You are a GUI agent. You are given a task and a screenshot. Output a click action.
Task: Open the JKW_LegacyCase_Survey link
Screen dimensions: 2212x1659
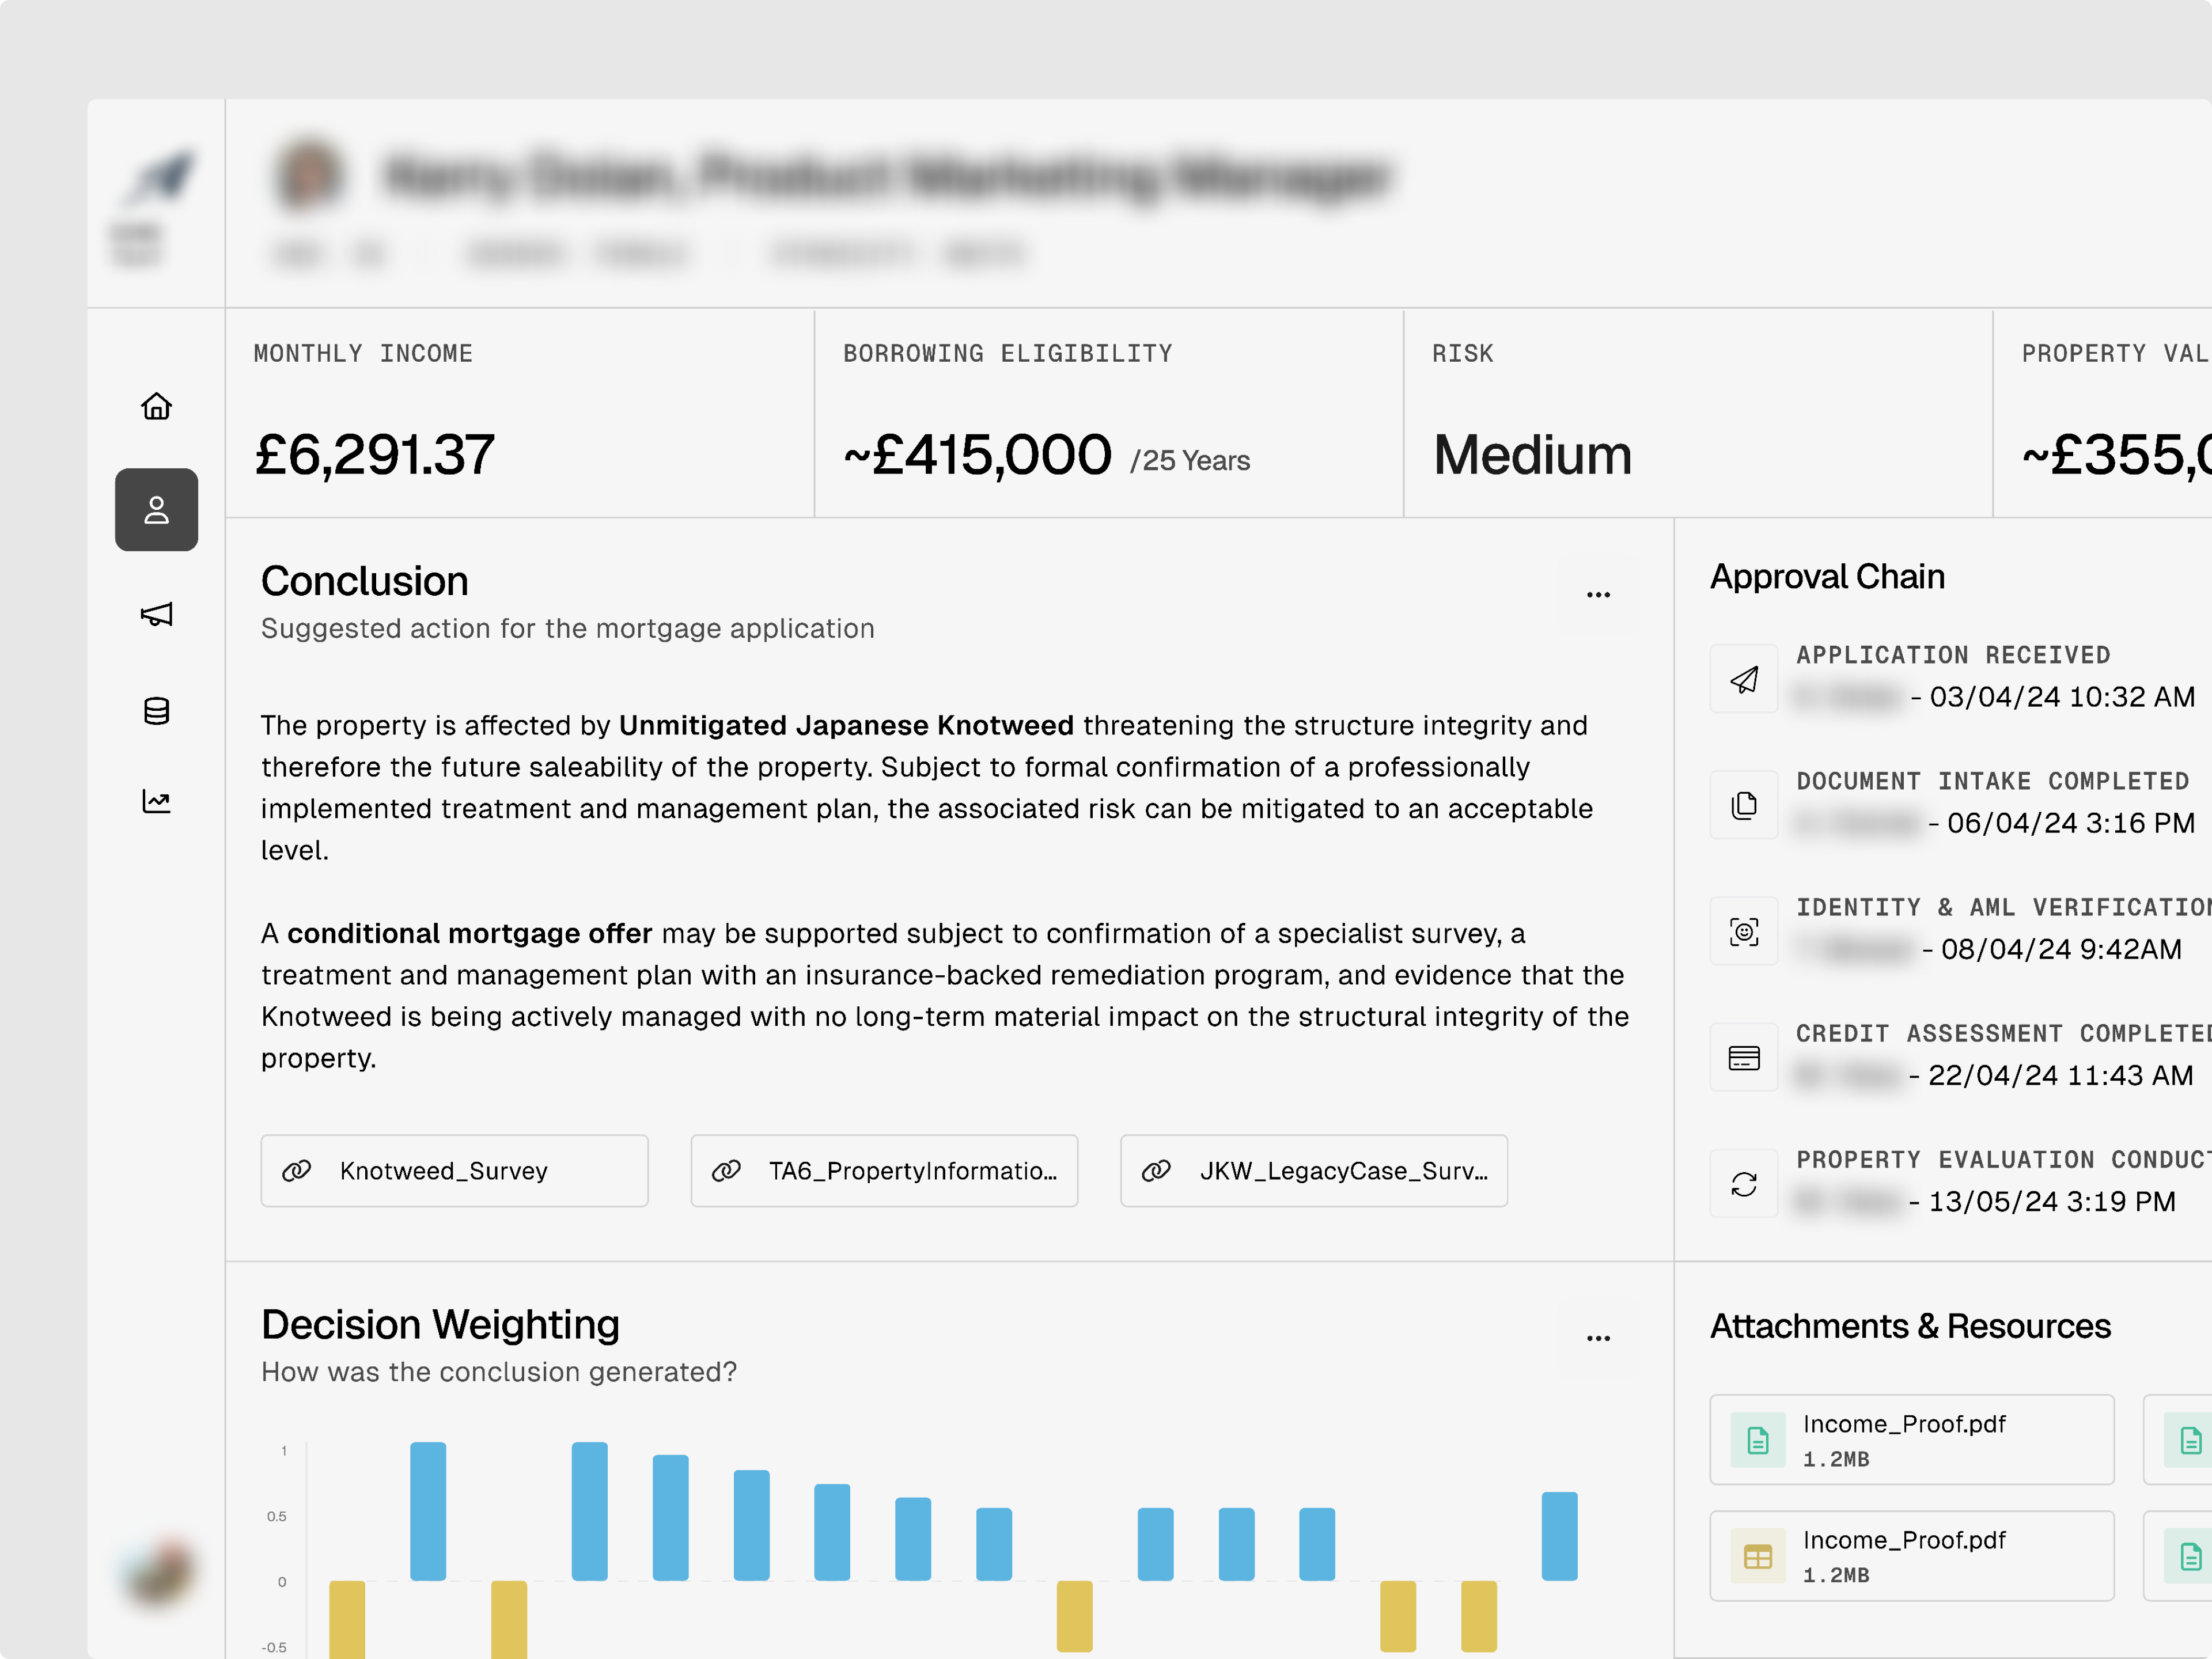pyautogui.click(x=1314, y=1171)
